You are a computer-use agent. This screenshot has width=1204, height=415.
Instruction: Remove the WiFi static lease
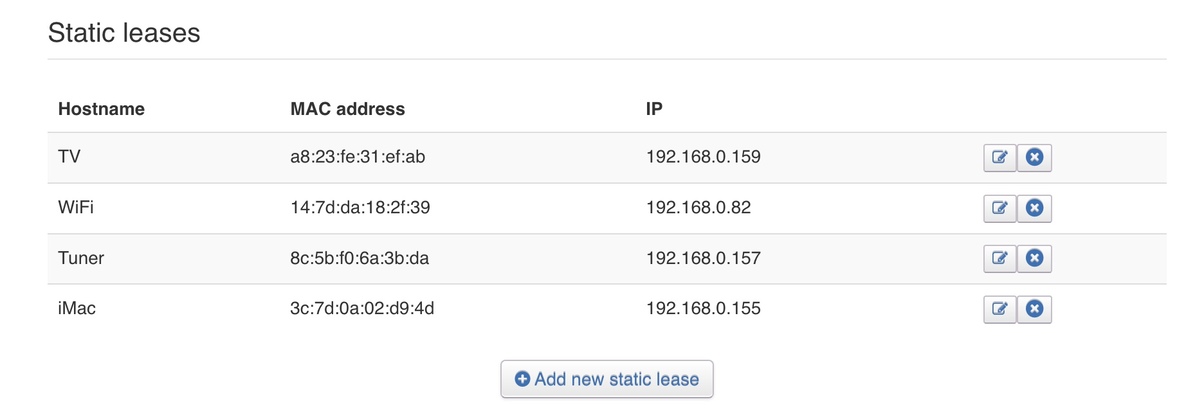pos(1035,208)
